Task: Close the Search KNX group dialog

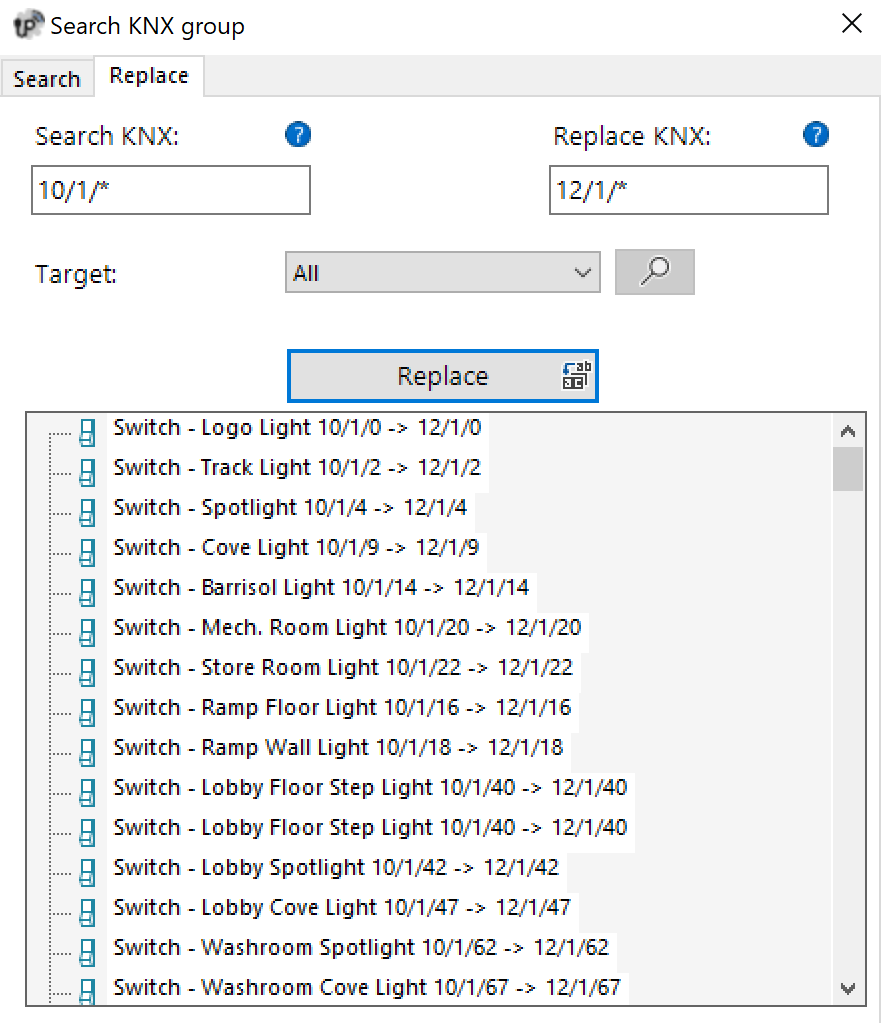Action: [851, 24]
